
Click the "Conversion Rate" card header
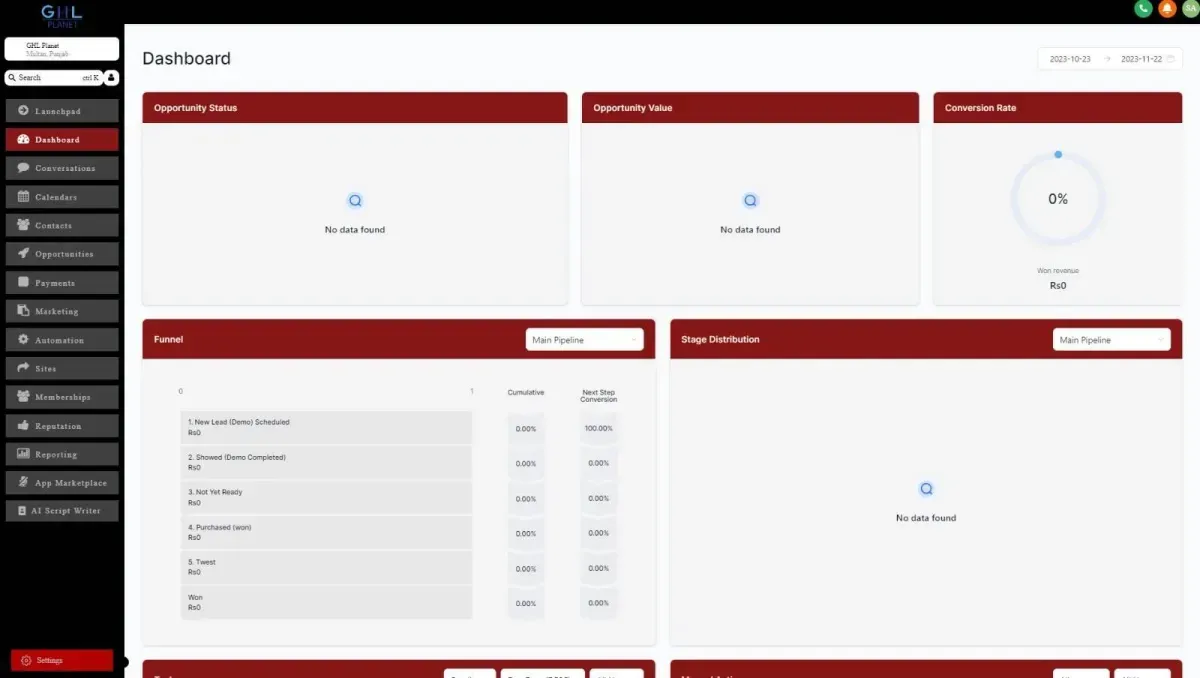click(x=1058, y=108)
